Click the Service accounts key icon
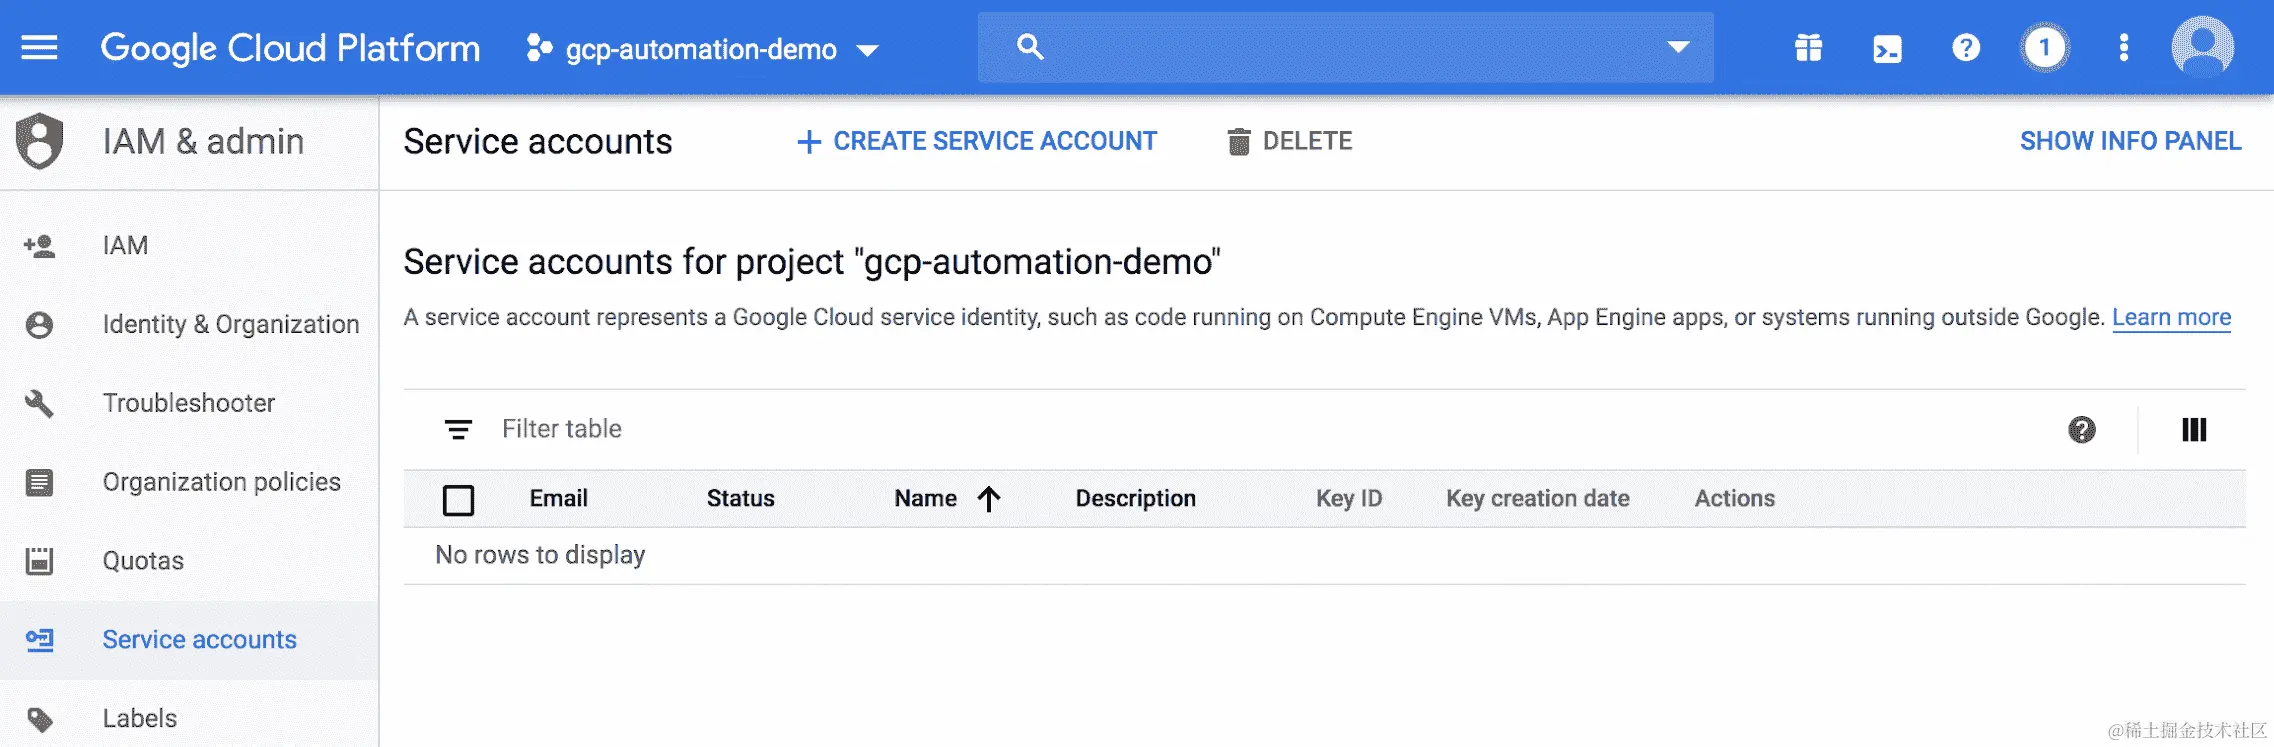The image size is (2274, 747). 39,640
